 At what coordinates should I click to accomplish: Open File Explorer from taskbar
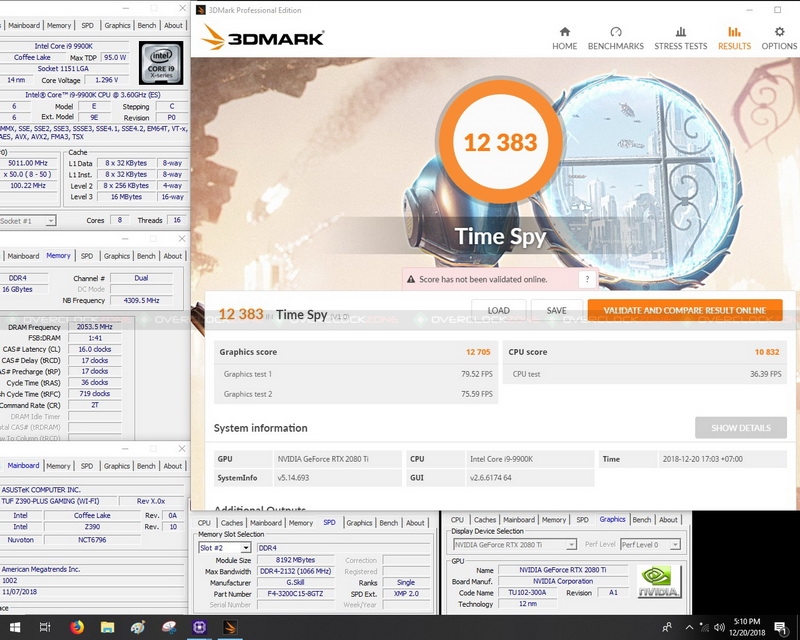point(107,627)
